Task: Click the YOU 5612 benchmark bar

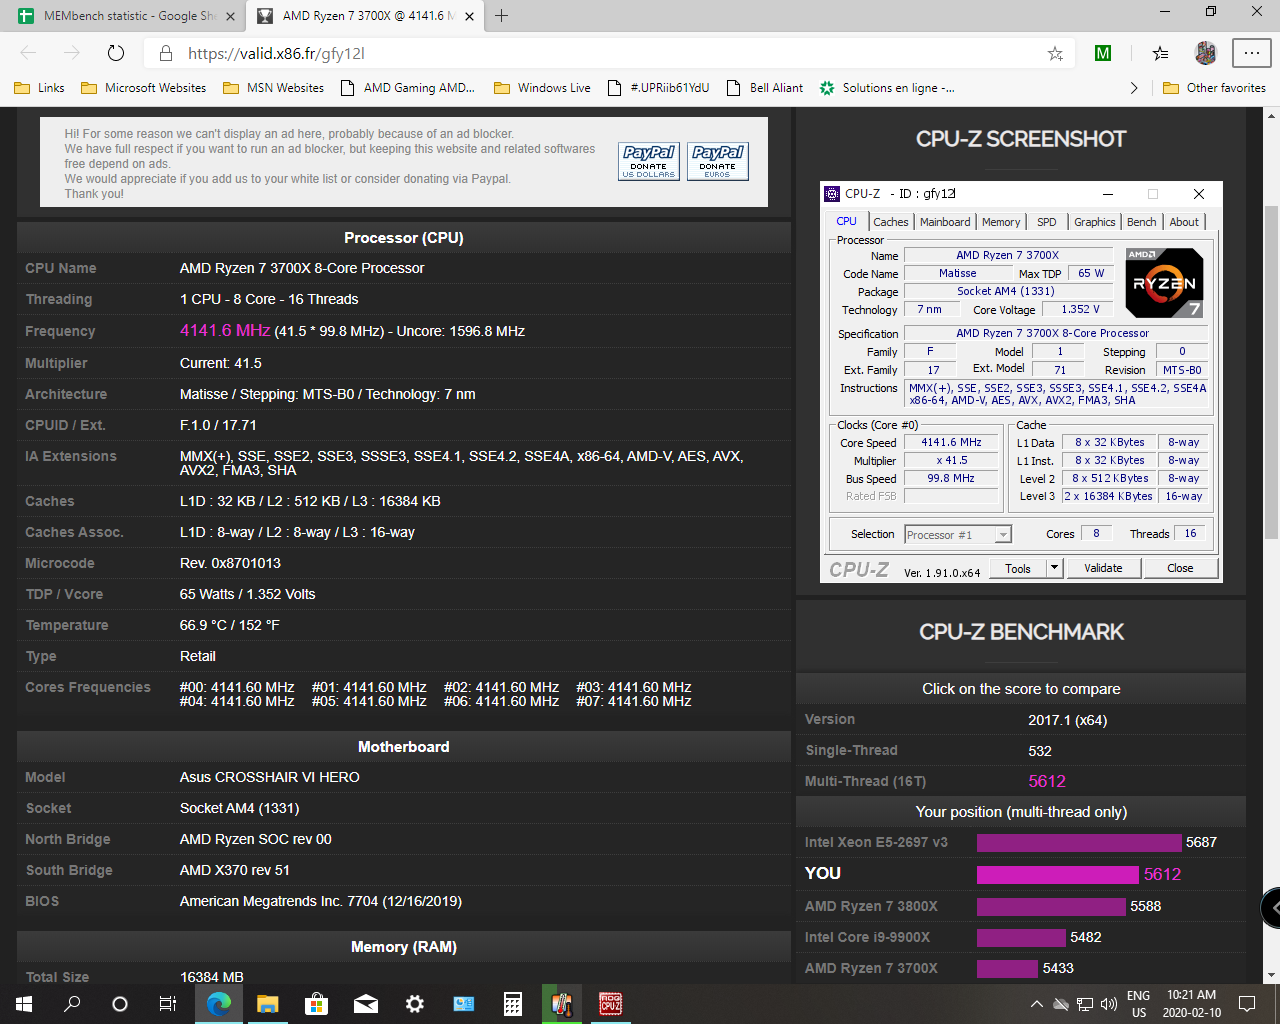Action: (1058, 874)
